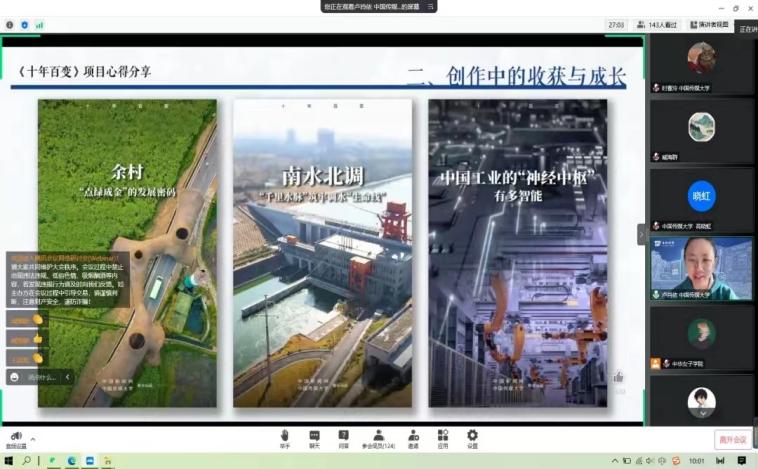
Task: Open the Windows Start menu
Action: point(8,461)
